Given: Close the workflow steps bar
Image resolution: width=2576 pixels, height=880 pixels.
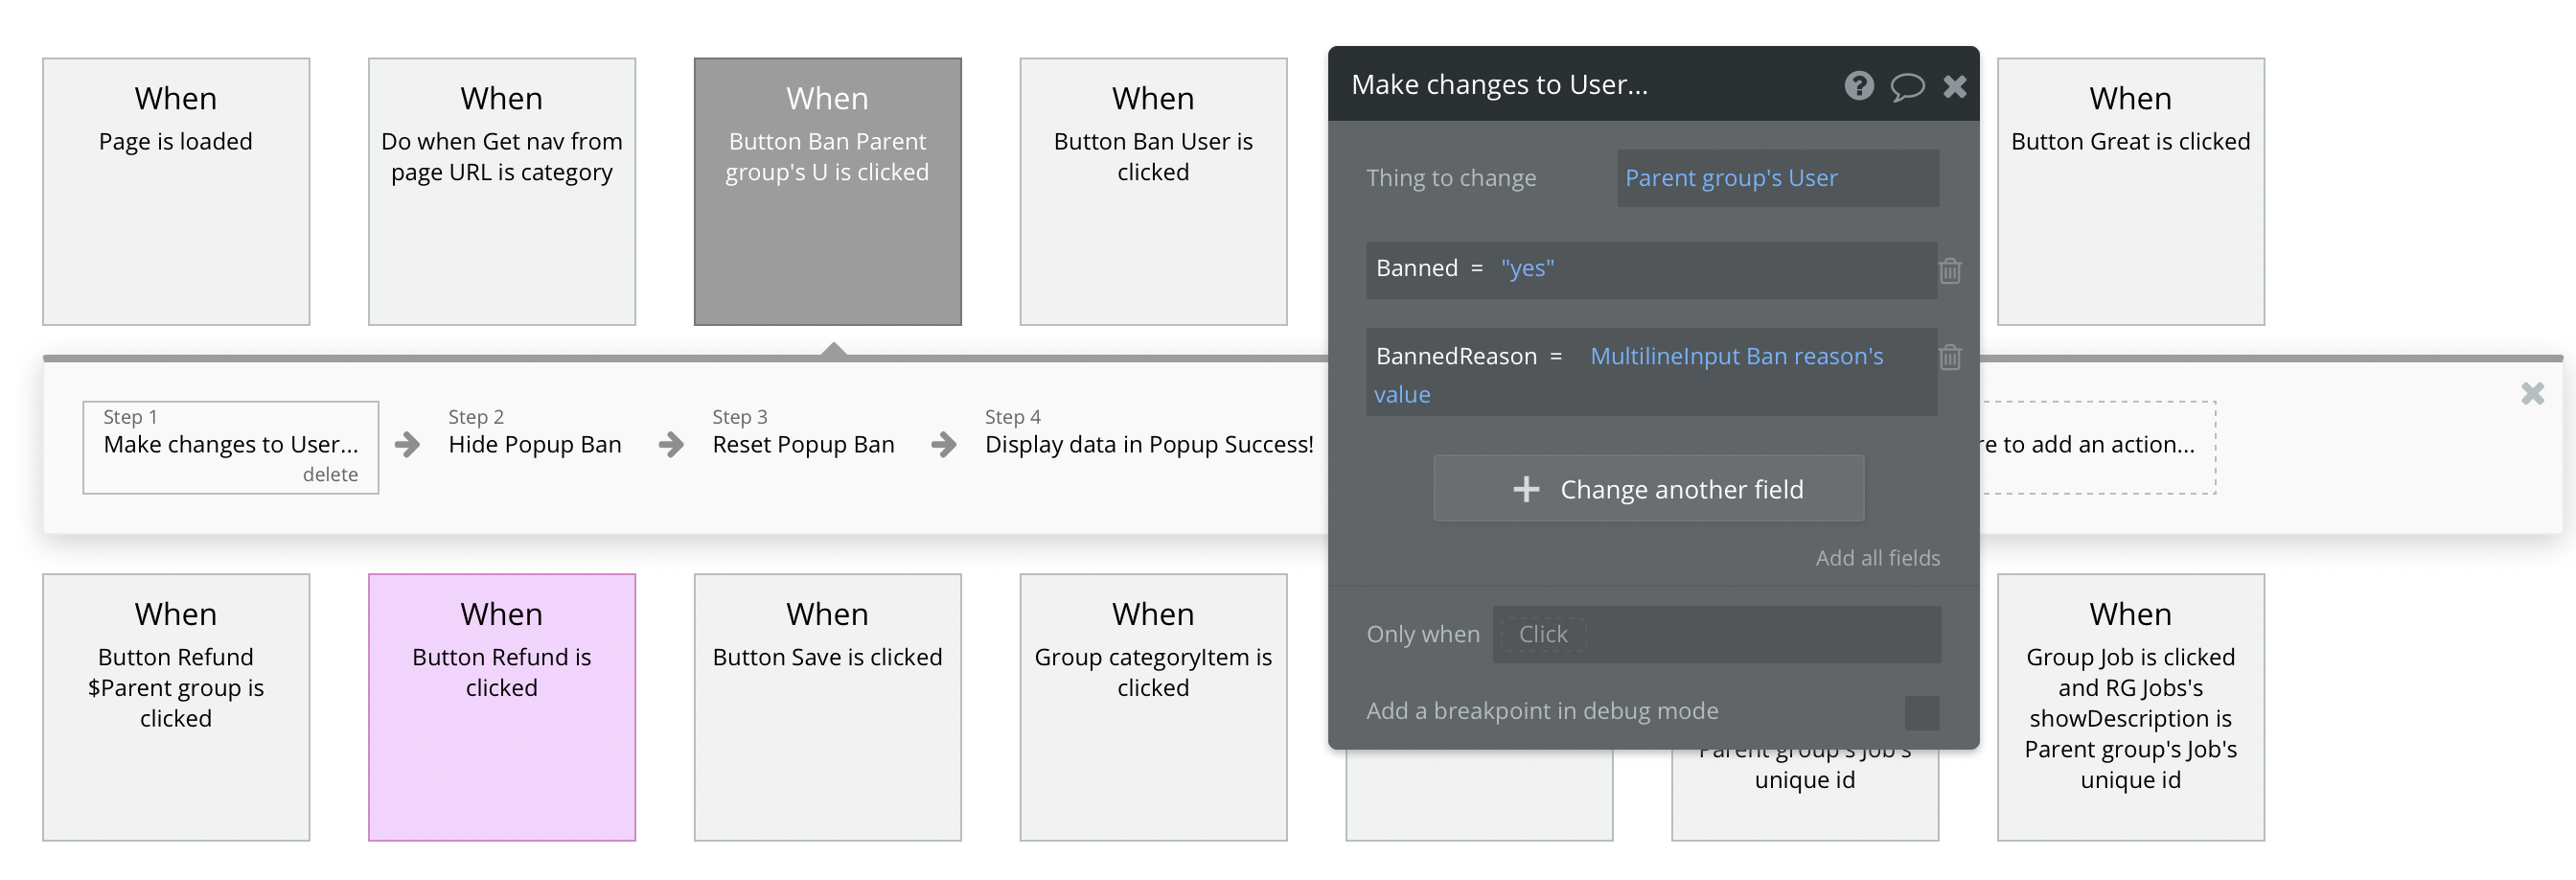Looking at the screenshot, I should click(2532, 394).
